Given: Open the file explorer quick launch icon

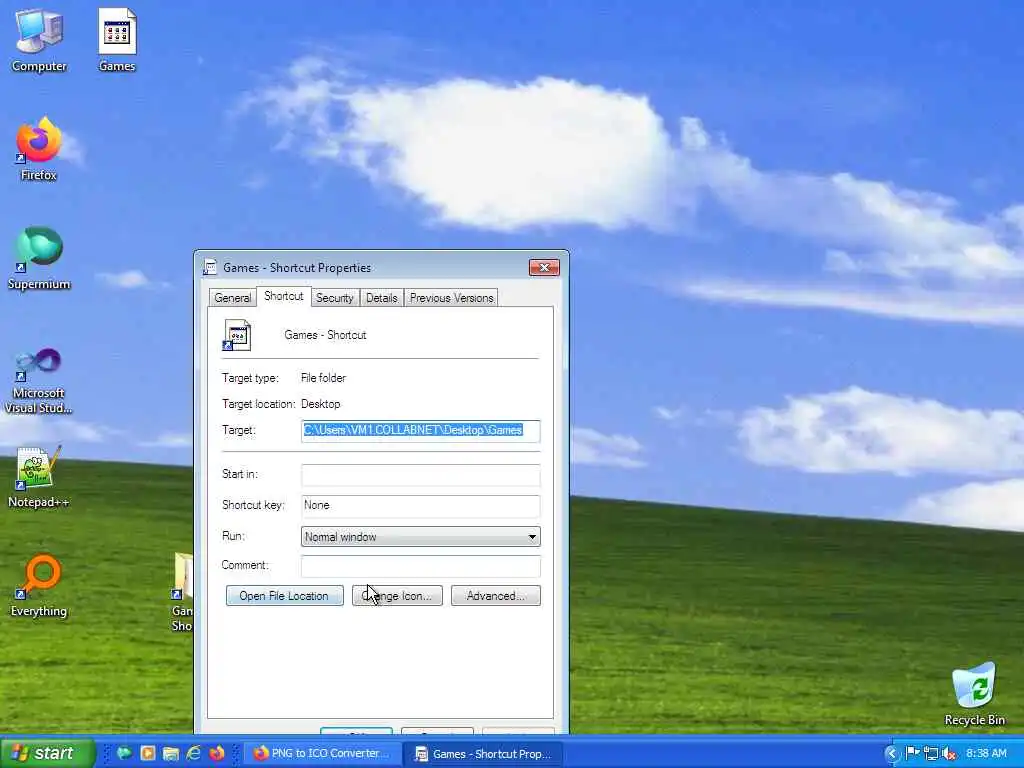Looking at the screenshot, I should (170, 753).
